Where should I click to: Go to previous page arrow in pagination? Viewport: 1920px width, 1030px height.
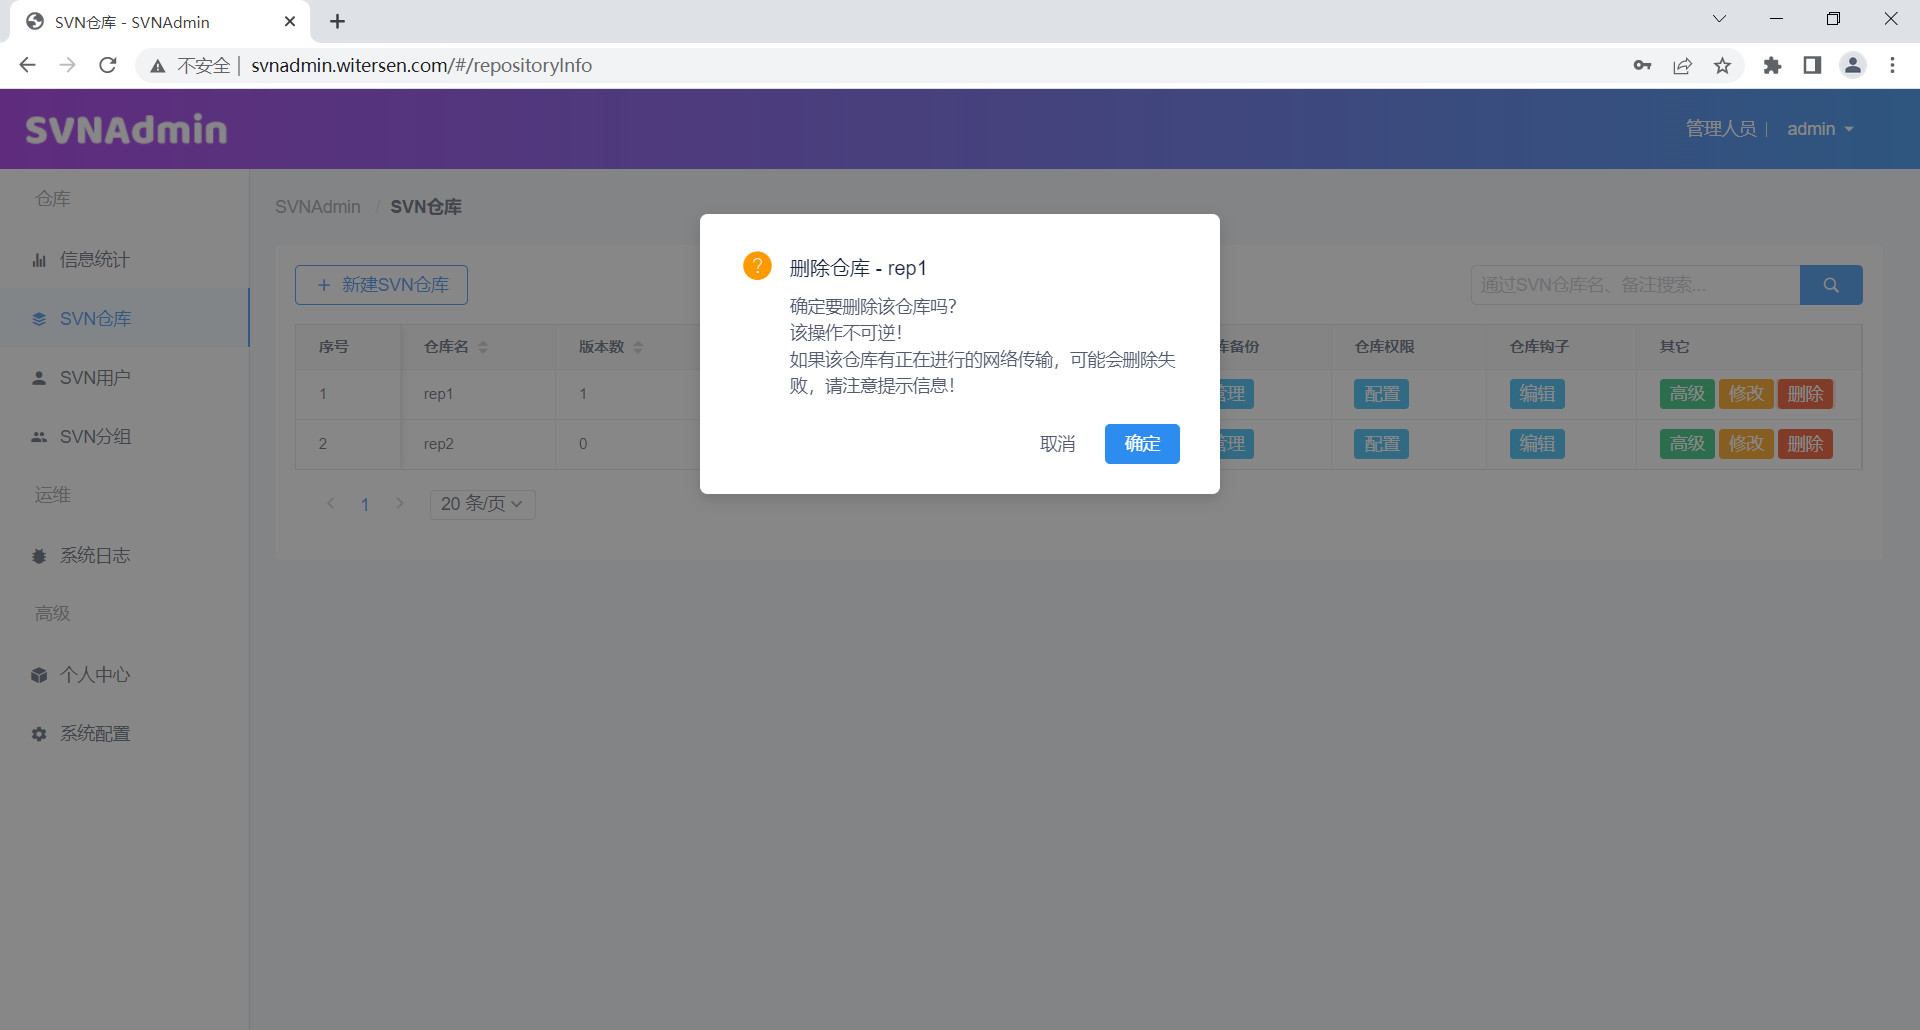pyautogui.click(x=331, y=503)
